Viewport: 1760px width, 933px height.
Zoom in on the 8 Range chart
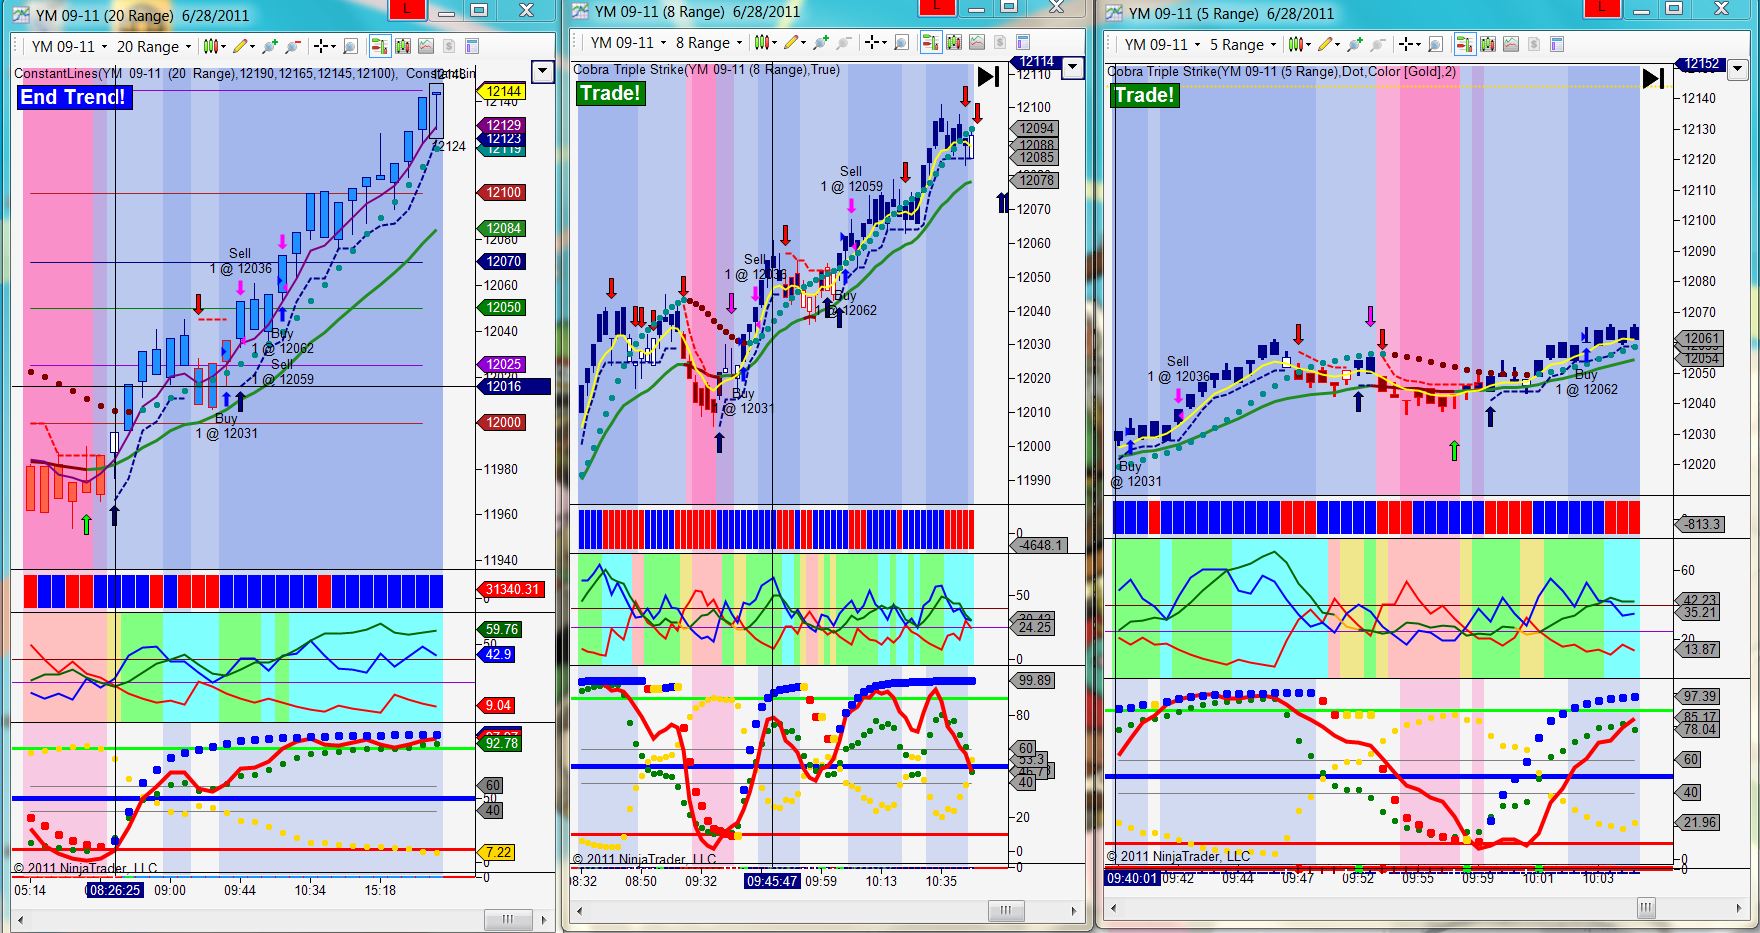coord(821,42)
